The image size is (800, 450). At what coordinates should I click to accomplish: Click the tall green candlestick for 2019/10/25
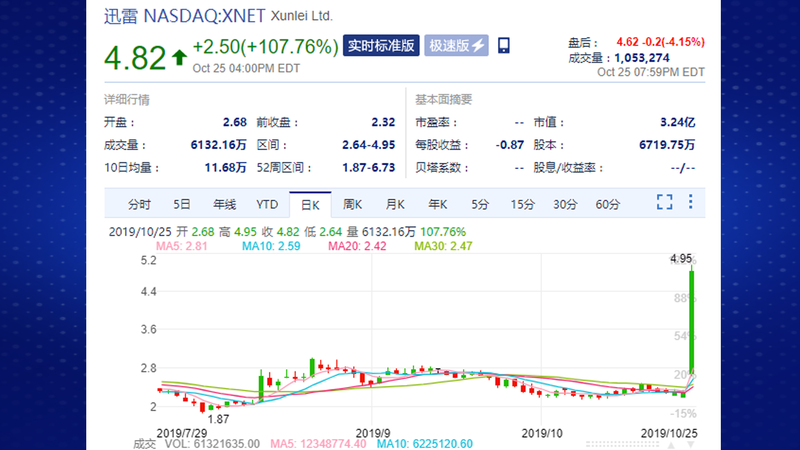(x=691, y=321)
